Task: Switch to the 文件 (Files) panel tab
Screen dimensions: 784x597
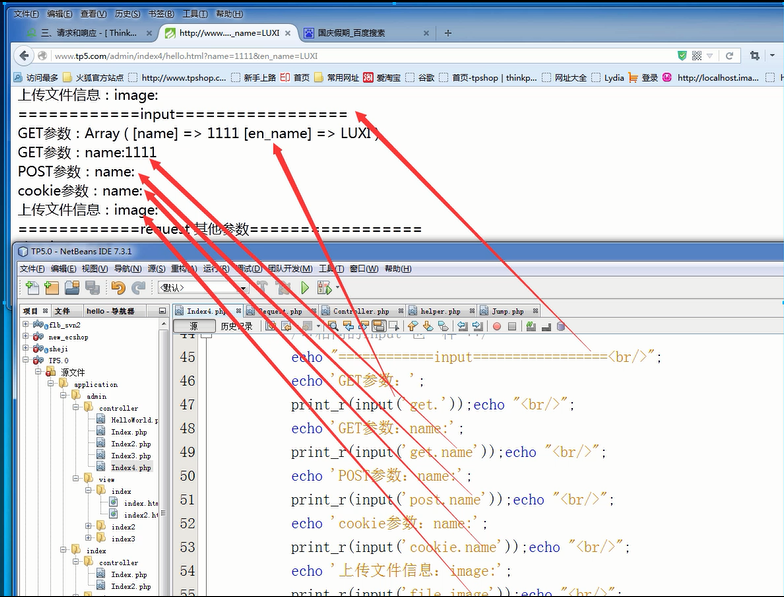Action: click(62, 311)
